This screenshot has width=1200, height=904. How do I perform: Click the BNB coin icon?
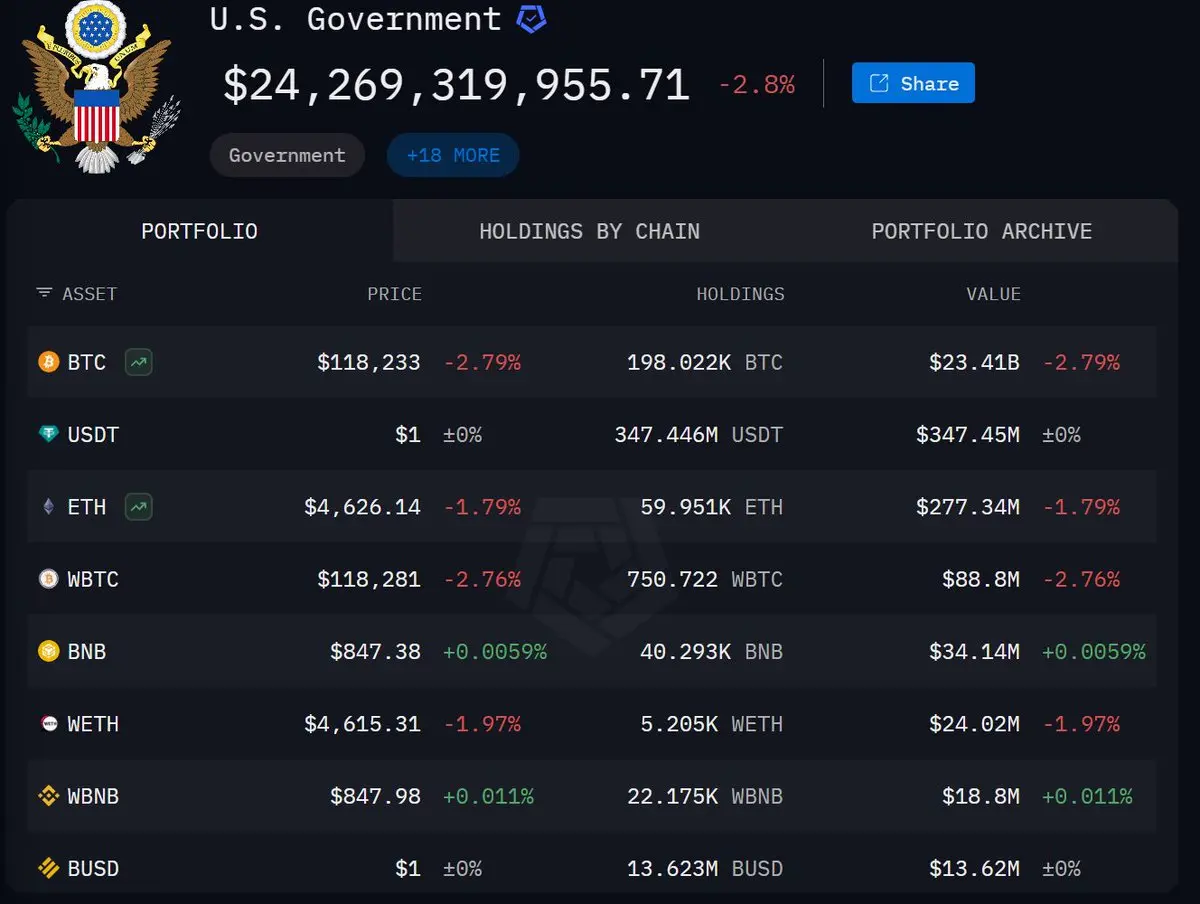(x=49, y=652)
